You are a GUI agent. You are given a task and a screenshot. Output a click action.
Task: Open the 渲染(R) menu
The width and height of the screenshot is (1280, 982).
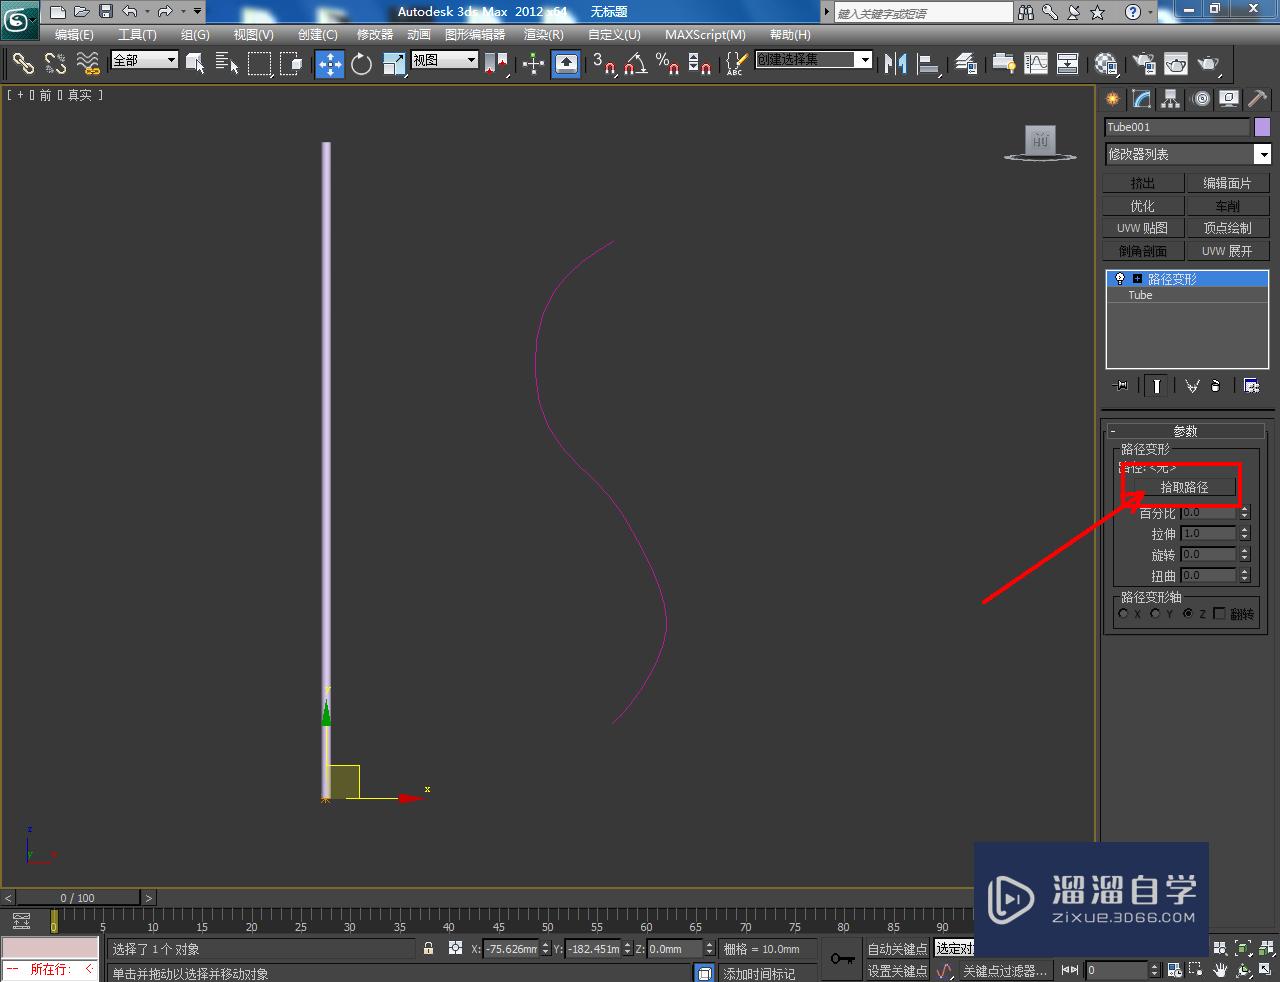544,35
